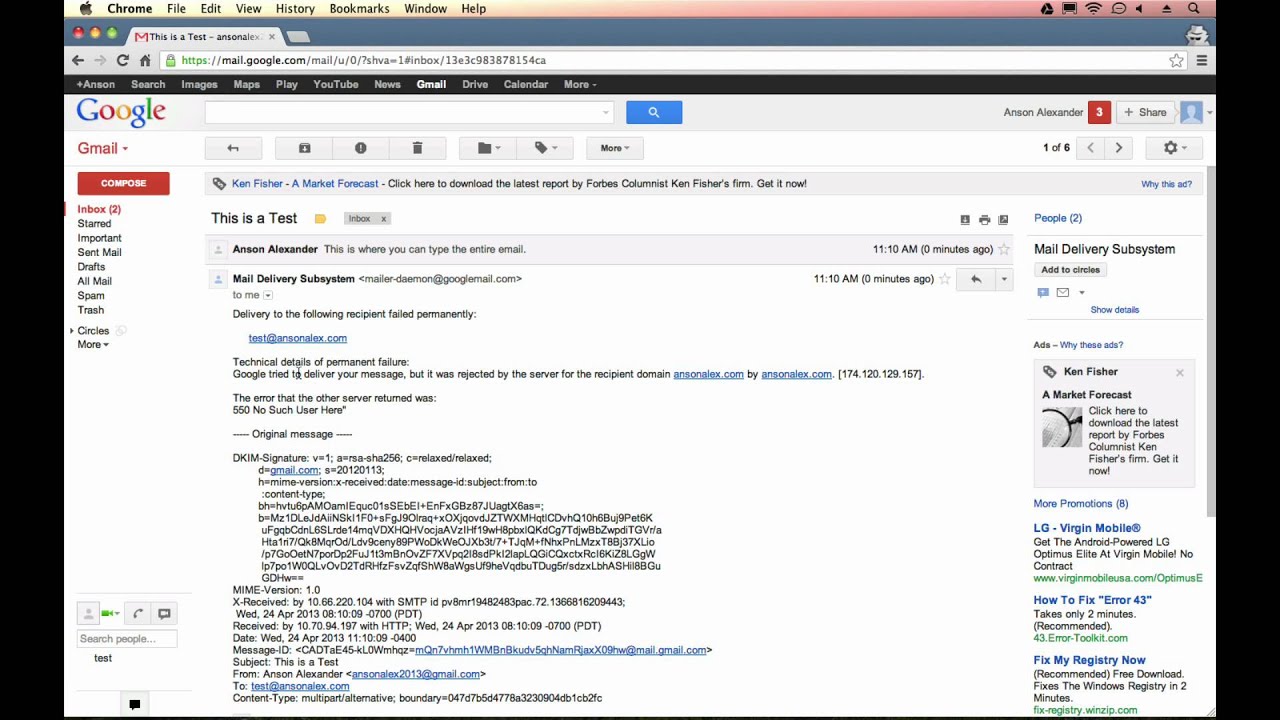Open the test@ansonalex.com recipient link
1280x720 pixels.
(297, 338)
